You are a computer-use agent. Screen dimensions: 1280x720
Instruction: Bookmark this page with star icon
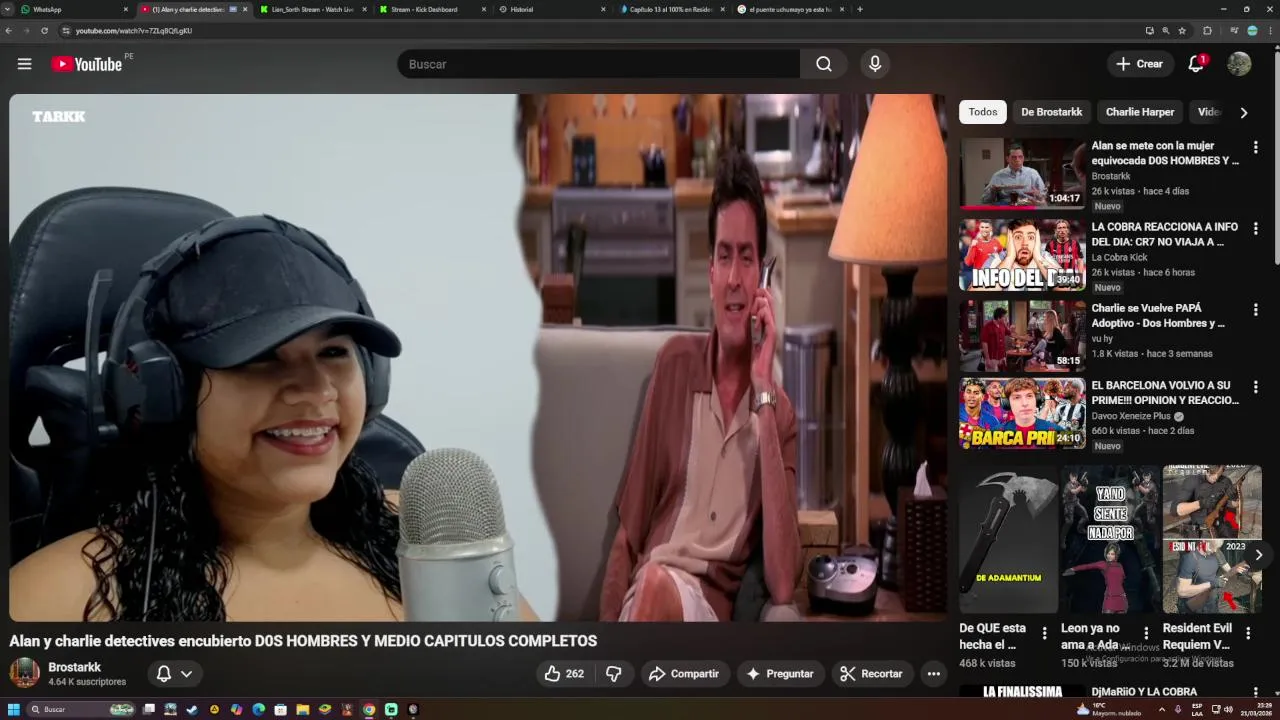pos(1182,31)
